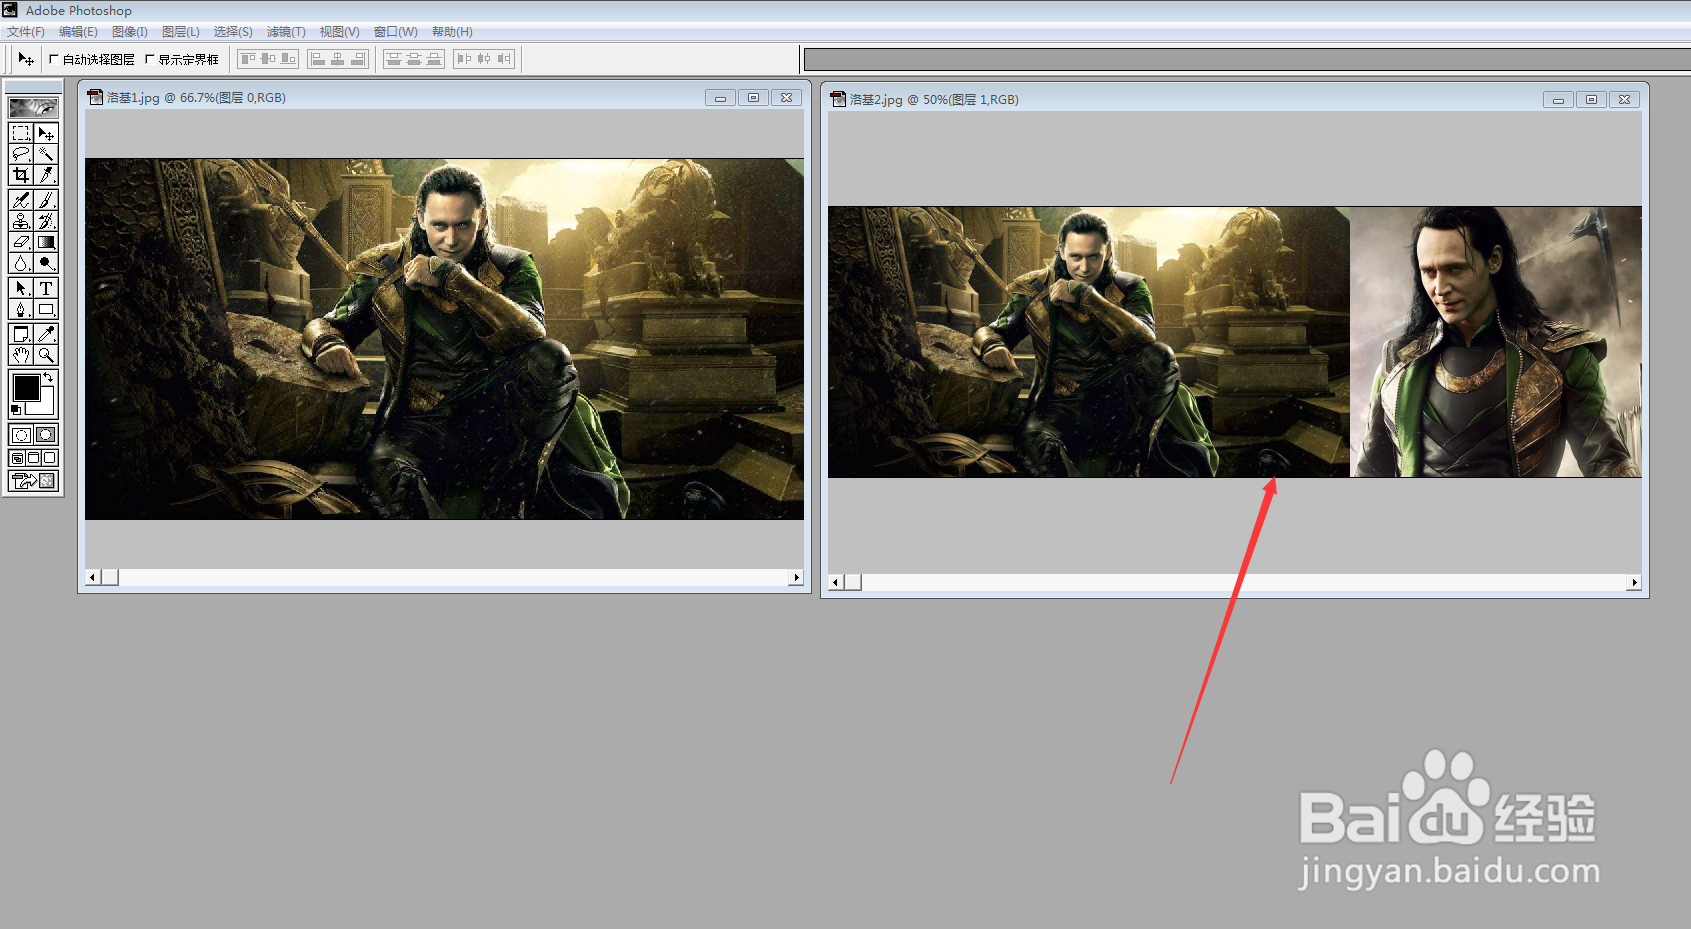Switch to standard screen mode

[17, 458]
